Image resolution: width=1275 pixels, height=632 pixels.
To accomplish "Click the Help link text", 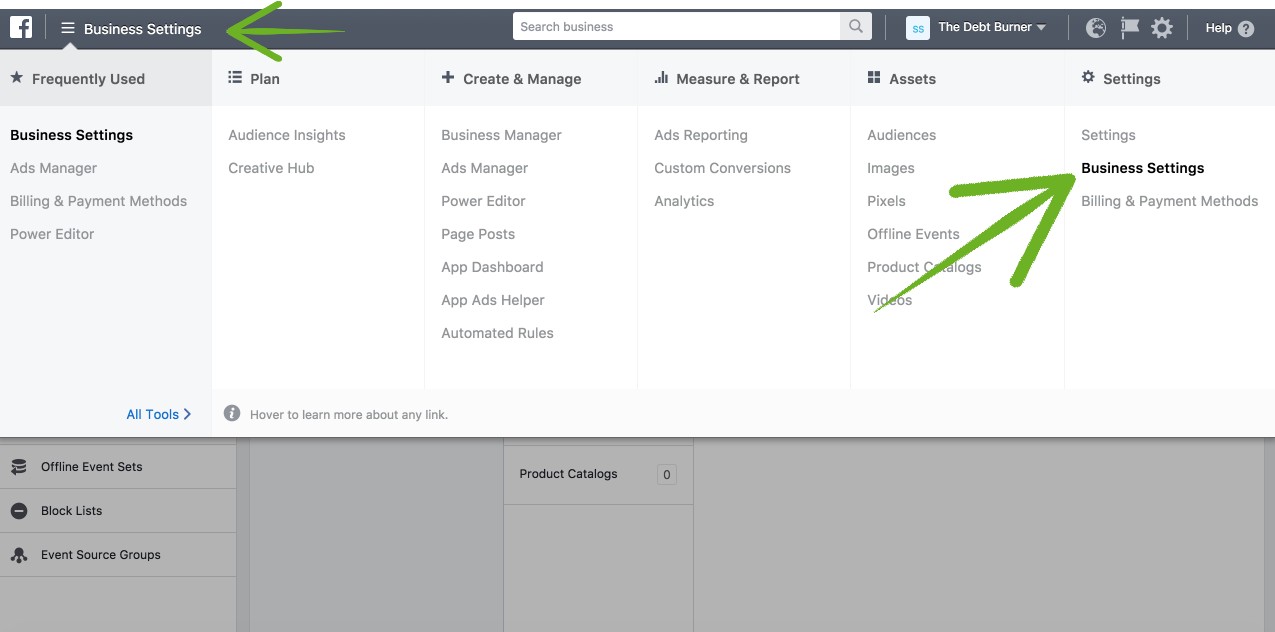I will (x=1218, y=28).
